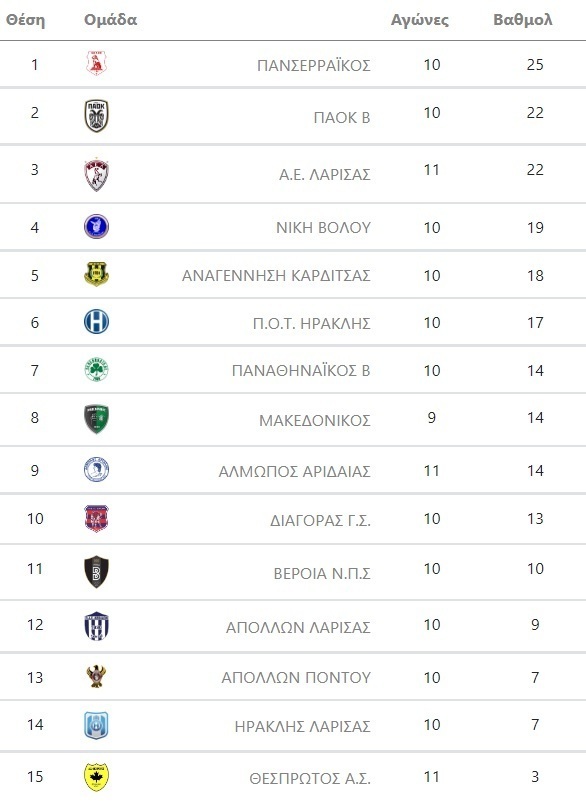The width and height of the screenshot is (586, 801).
Task: Open the Αναγέννηση Καρδίτσας yellow crest
Action: point(97,274)
